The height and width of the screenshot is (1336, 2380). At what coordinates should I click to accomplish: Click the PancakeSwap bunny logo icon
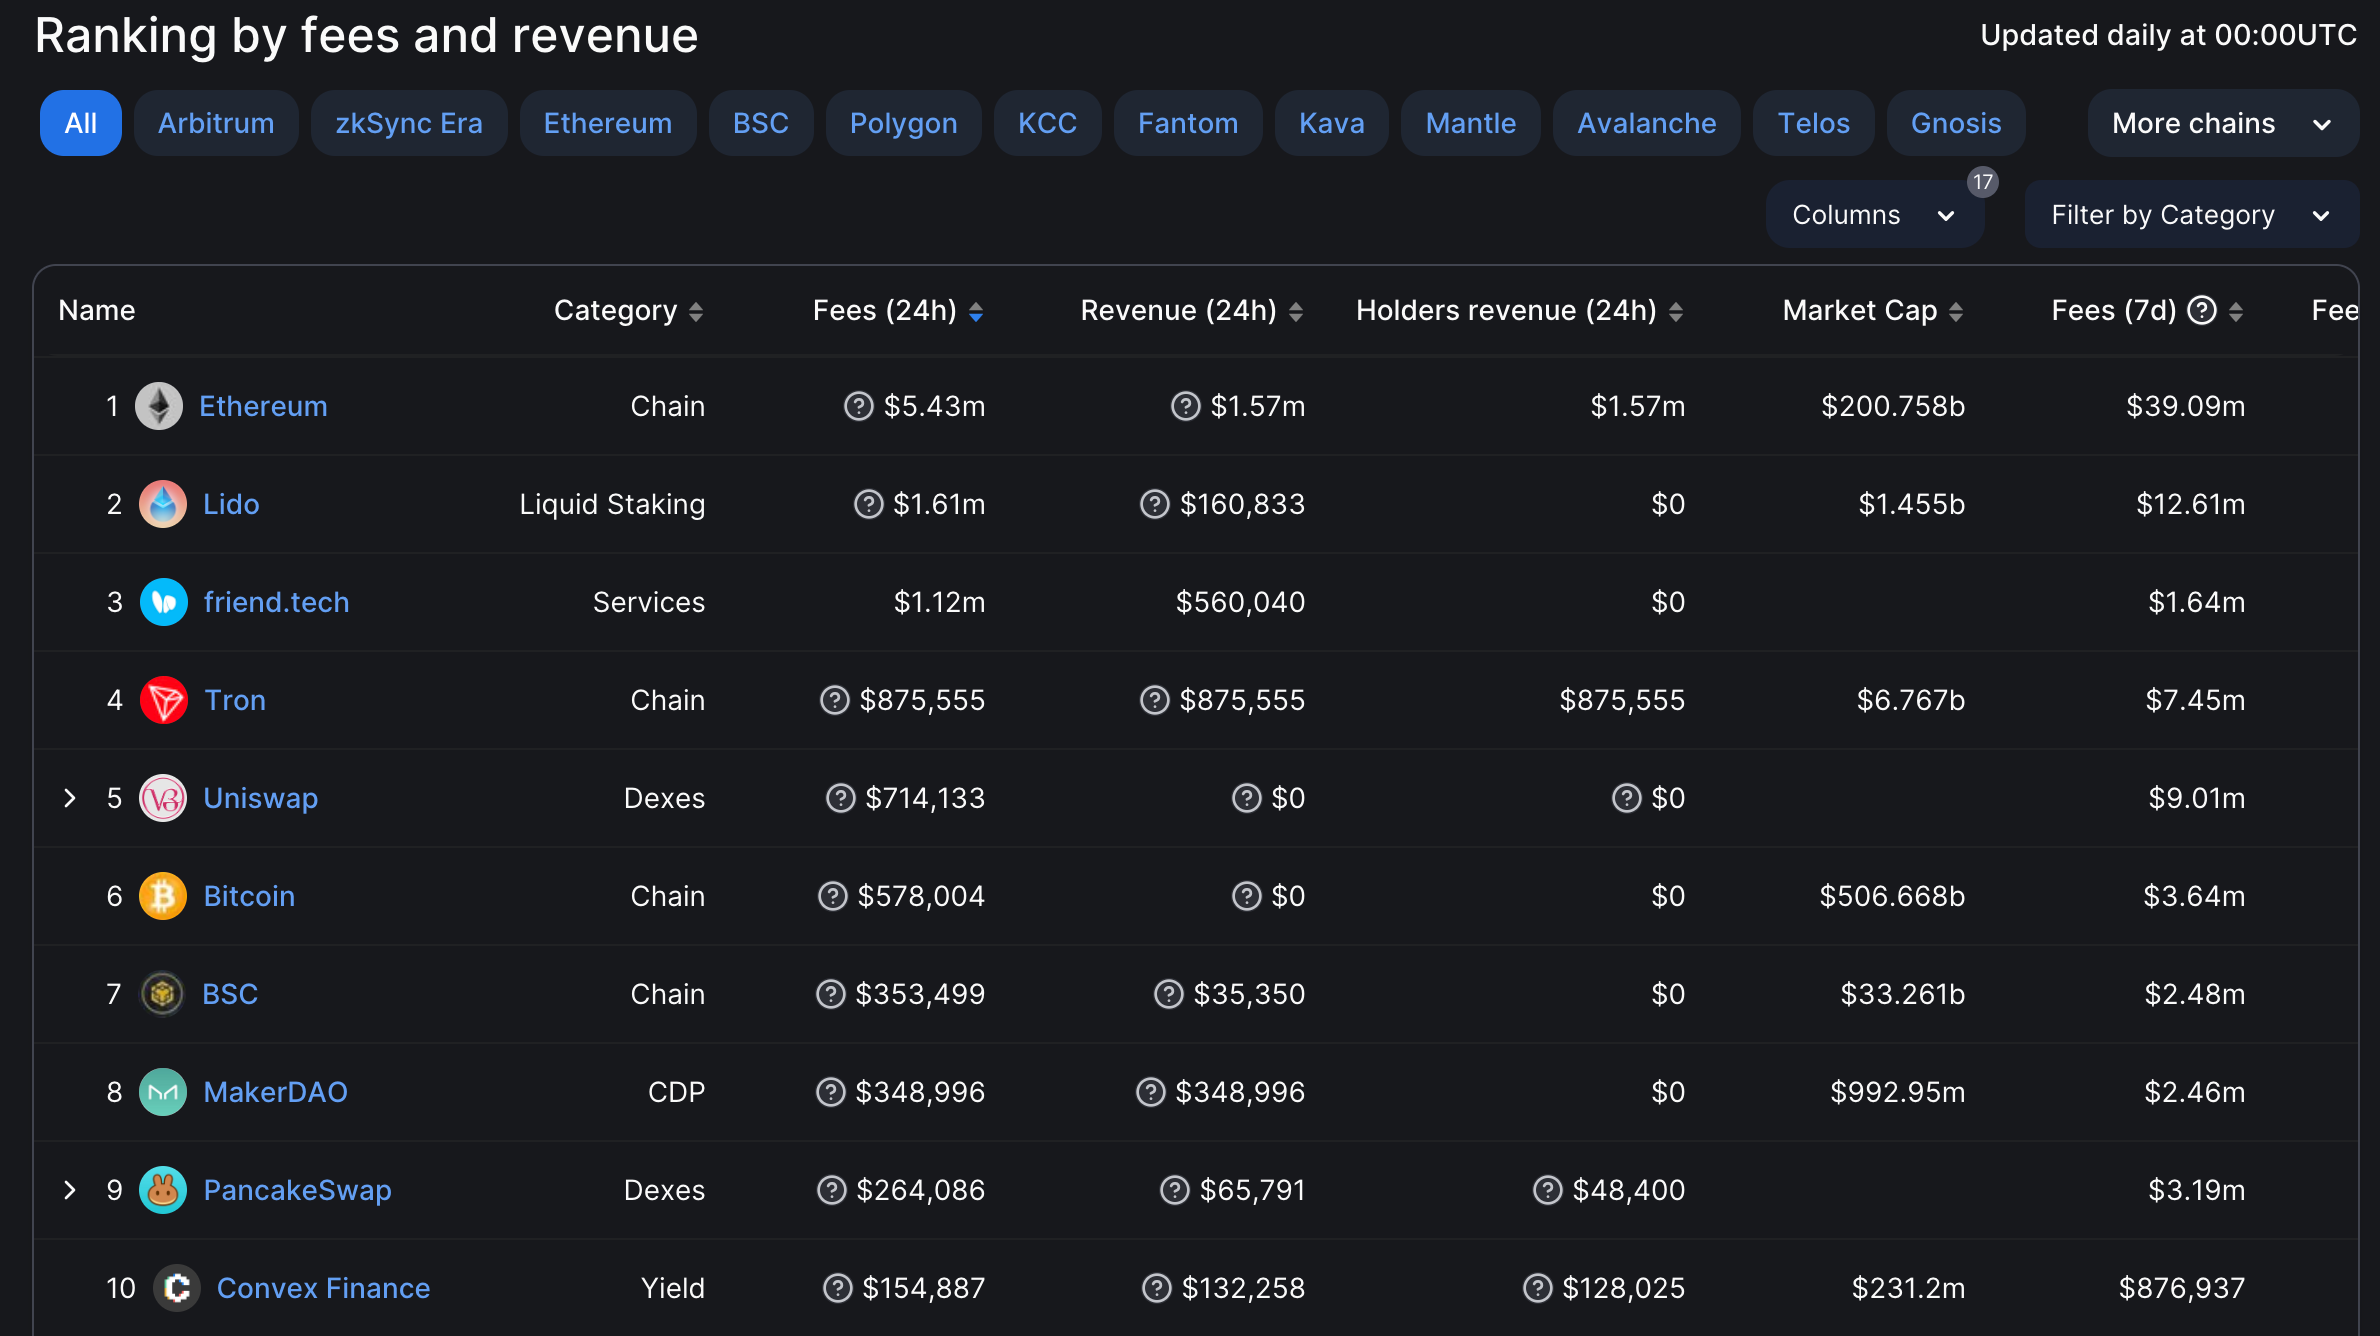[163, 1190]
